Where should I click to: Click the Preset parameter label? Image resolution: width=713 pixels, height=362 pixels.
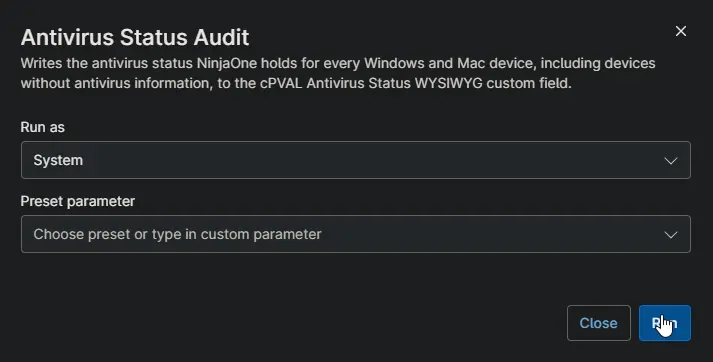point(78,201)
